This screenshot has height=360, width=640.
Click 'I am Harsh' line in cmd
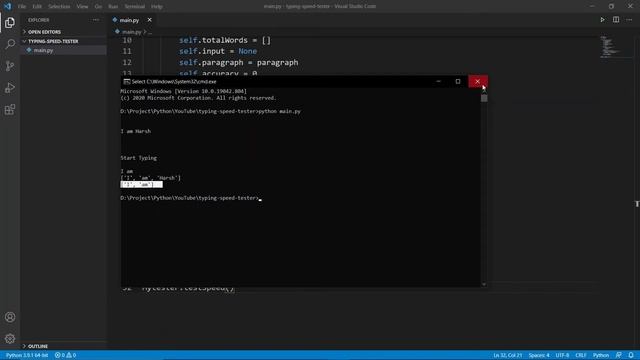[136, 131]
